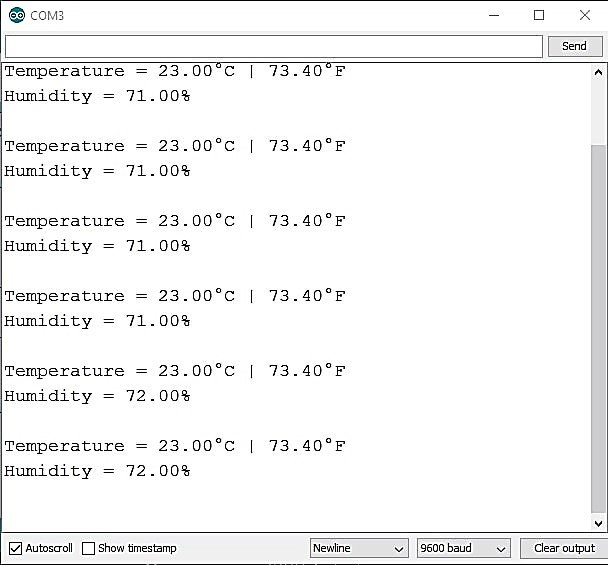
Task: Enable the Show timestamp checkbox
Action: (89, 548)
